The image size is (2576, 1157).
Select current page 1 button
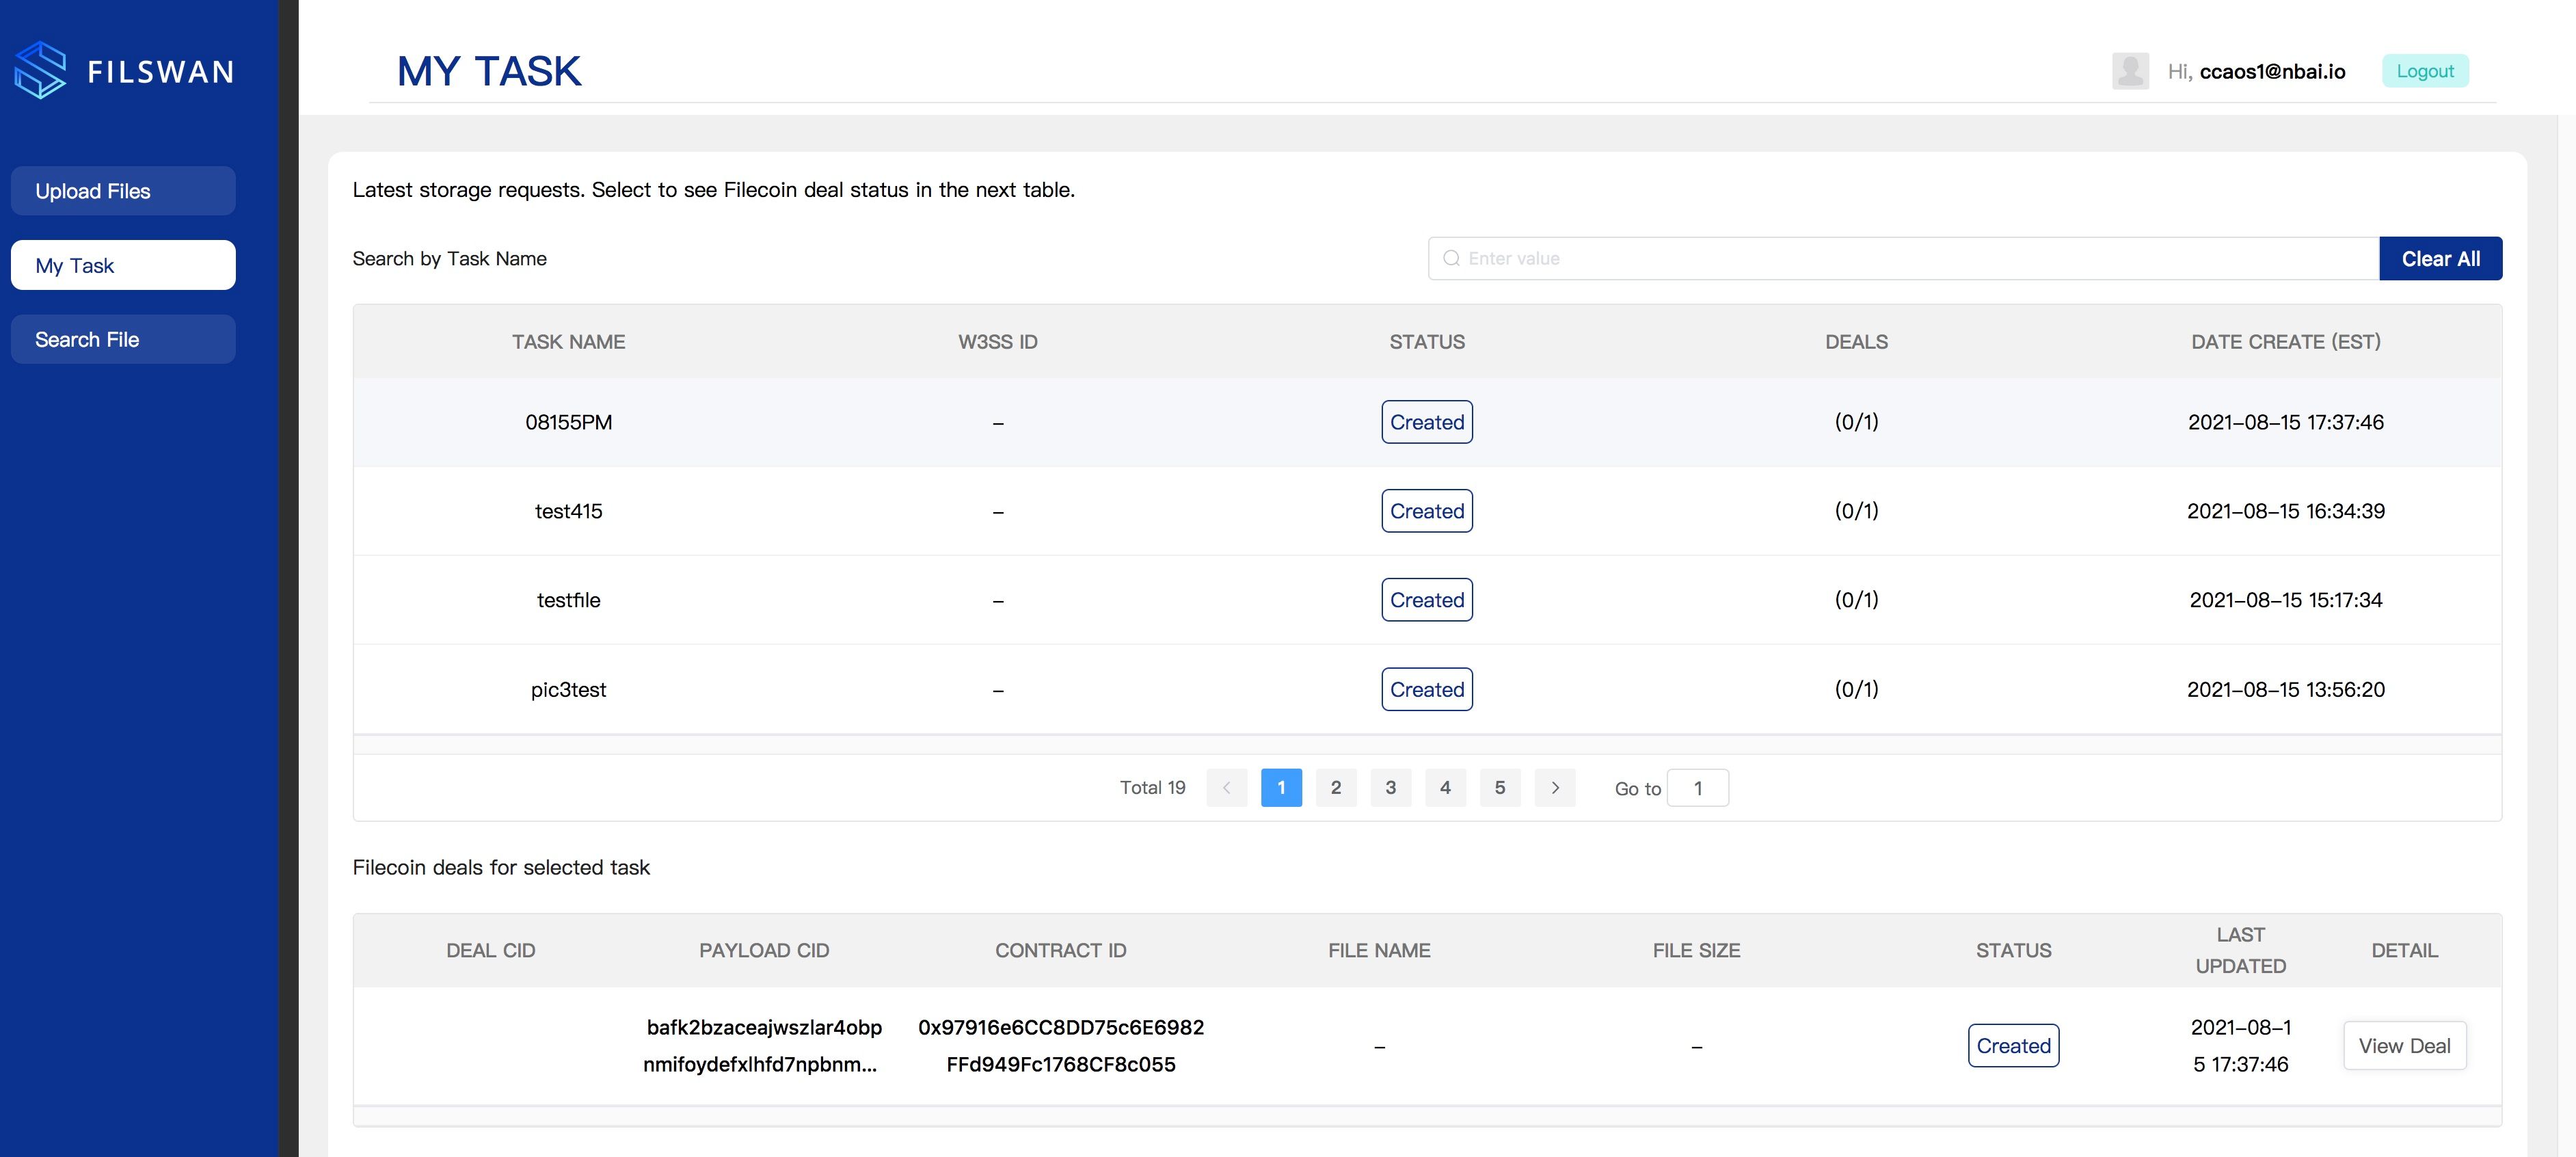(x=1281, y=788)
